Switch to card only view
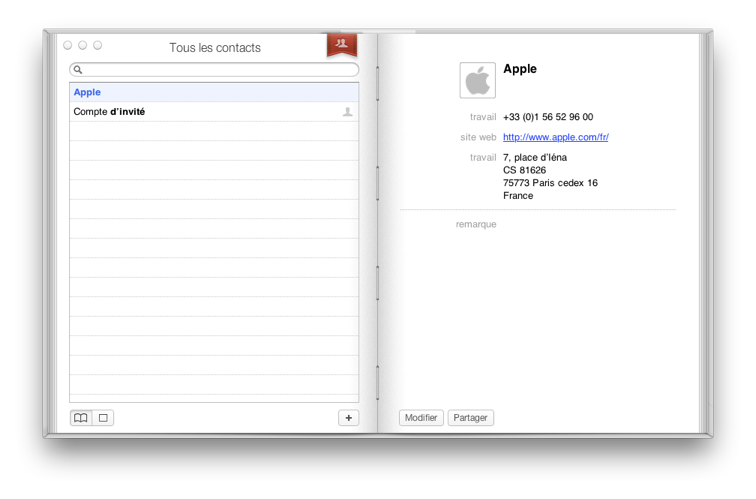Screen dimensions: 756x499 pos(103,418)
